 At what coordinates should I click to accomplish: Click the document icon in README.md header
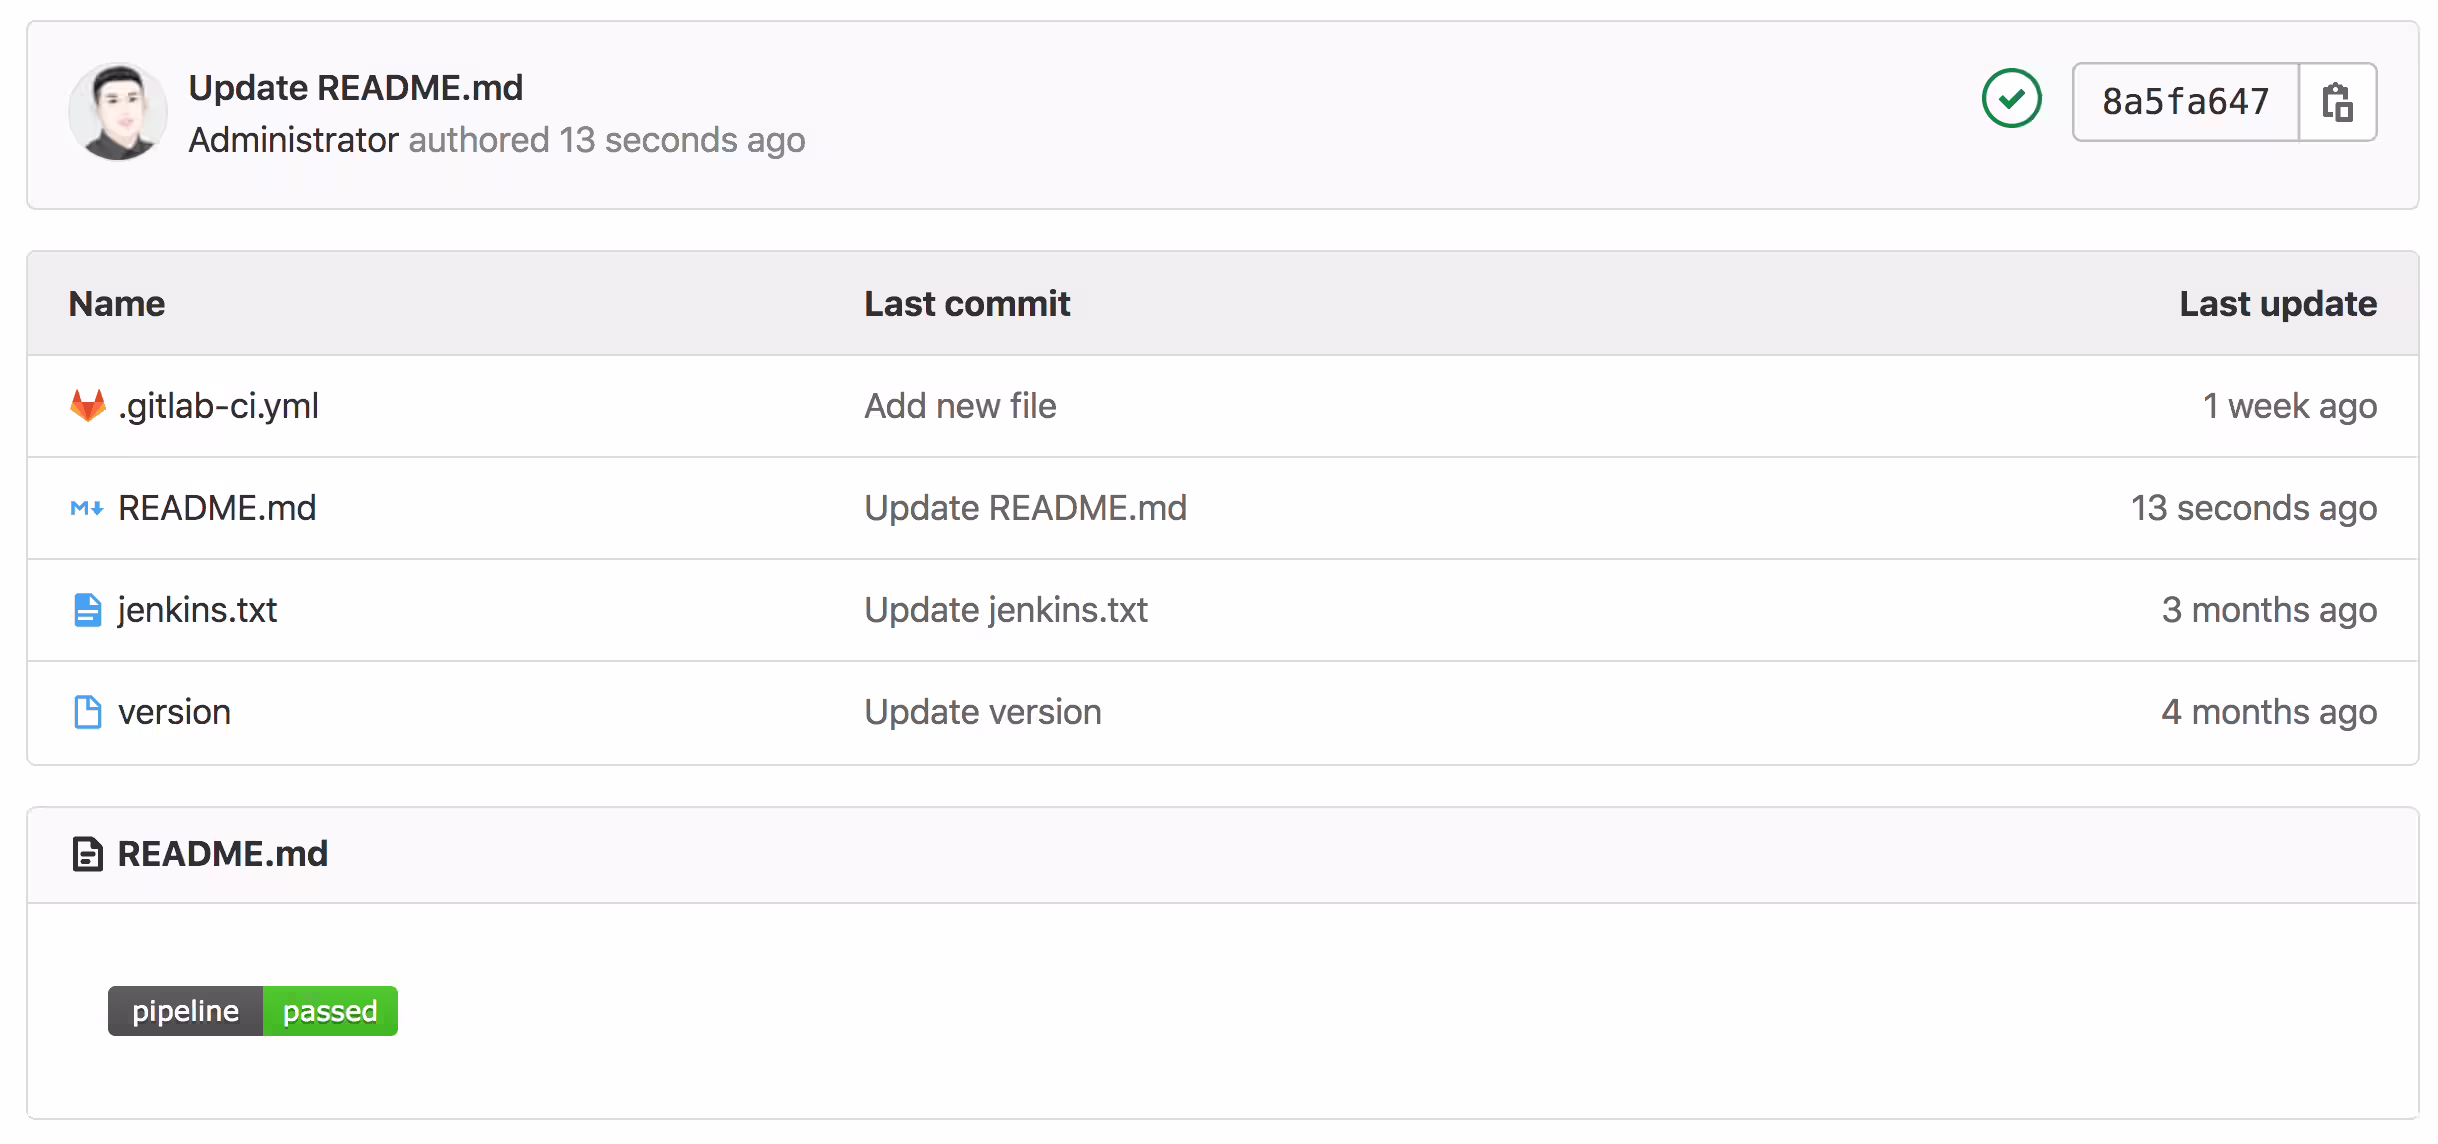pos(88,854)
